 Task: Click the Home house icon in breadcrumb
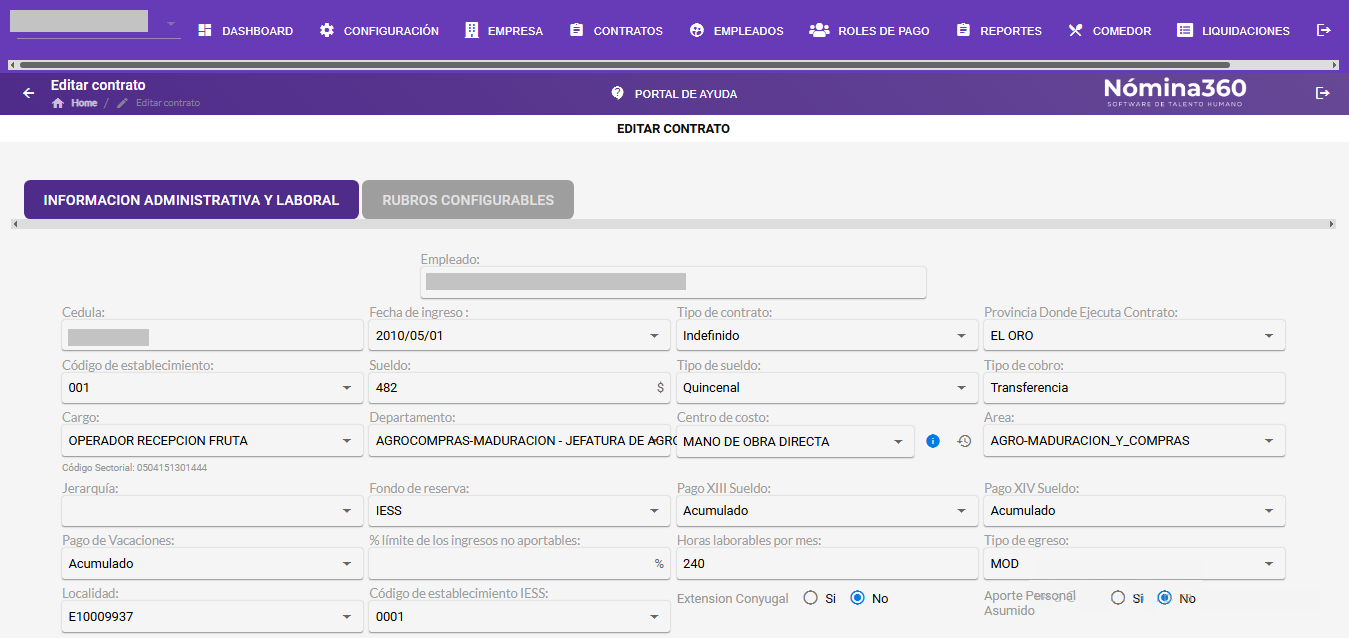(x=58, y=103)
